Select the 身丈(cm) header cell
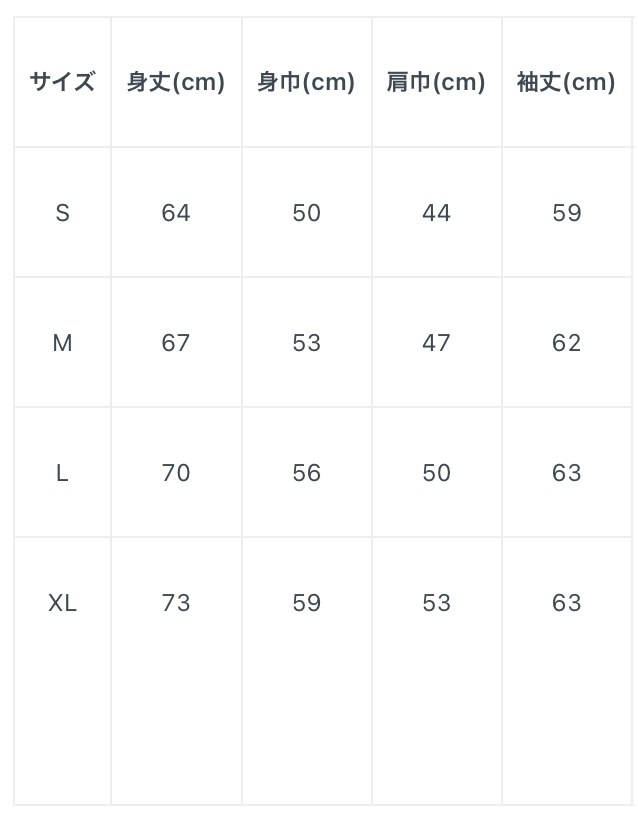The width and height of the screenshot is (638, 819). click(x=176, y=82)
